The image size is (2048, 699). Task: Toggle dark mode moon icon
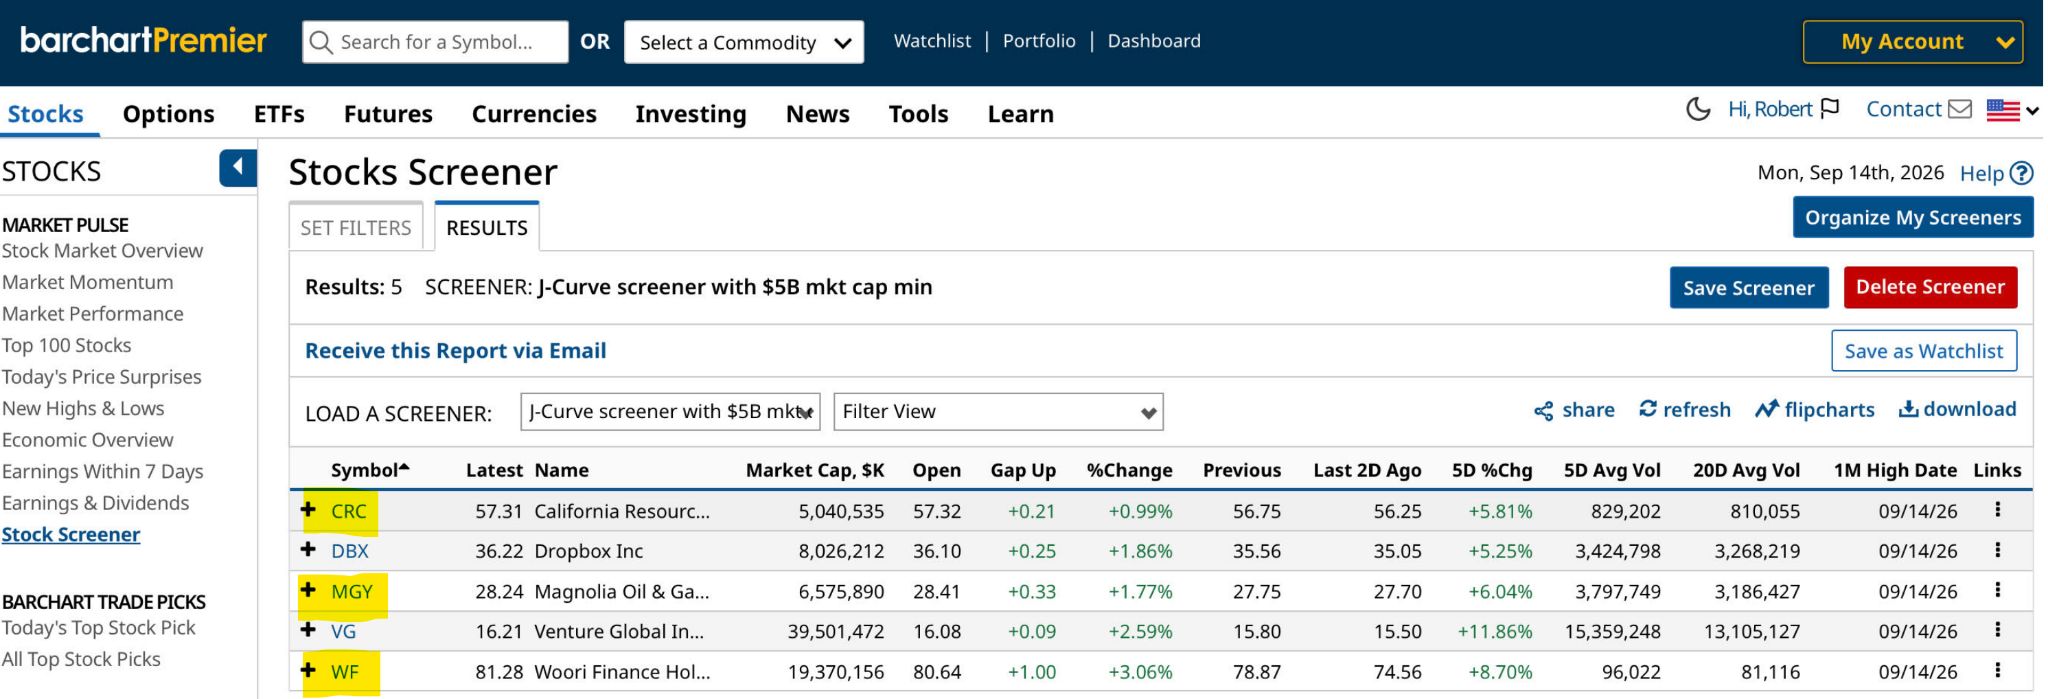pos(1697,109)
